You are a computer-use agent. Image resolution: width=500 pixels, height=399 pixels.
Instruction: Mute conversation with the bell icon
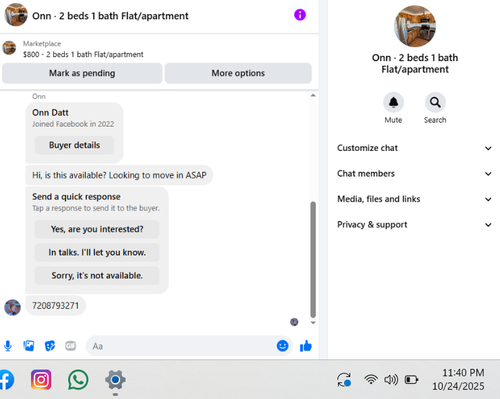[x=393, y=102]
